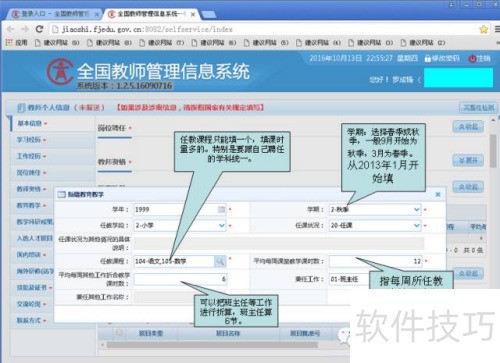This screenshot has height=363, width=500.
Task: Open the 建议网站 (3) bookmark
Action: [371, 43]
